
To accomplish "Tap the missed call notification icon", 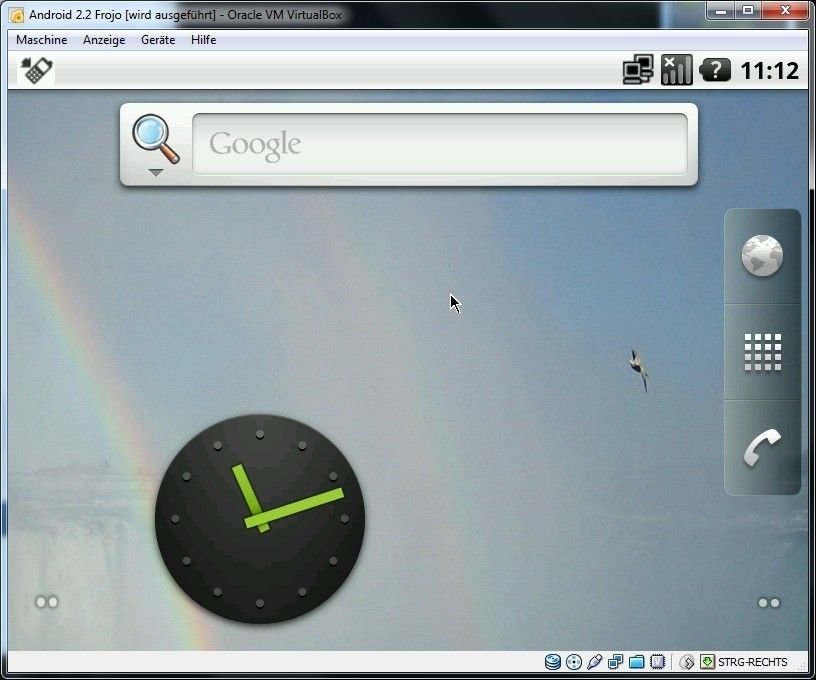I will click(36, 70).
